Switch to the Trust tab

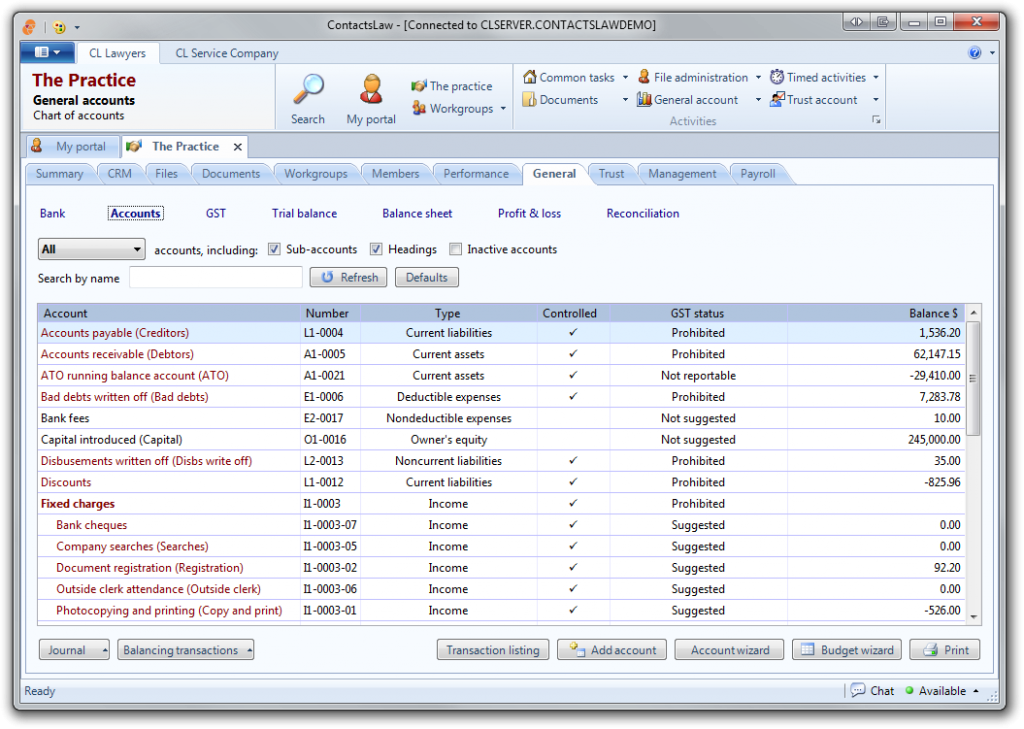pos(611,174)
